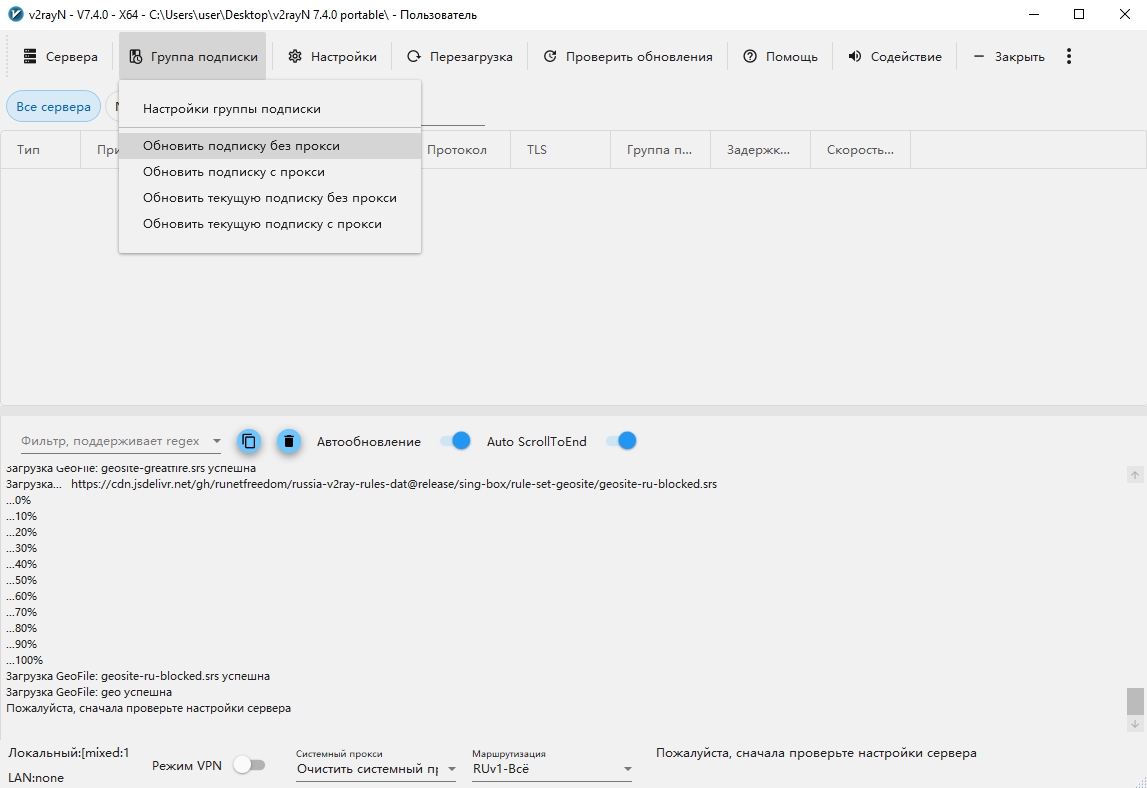Click the Содействие button

(895, 56)
